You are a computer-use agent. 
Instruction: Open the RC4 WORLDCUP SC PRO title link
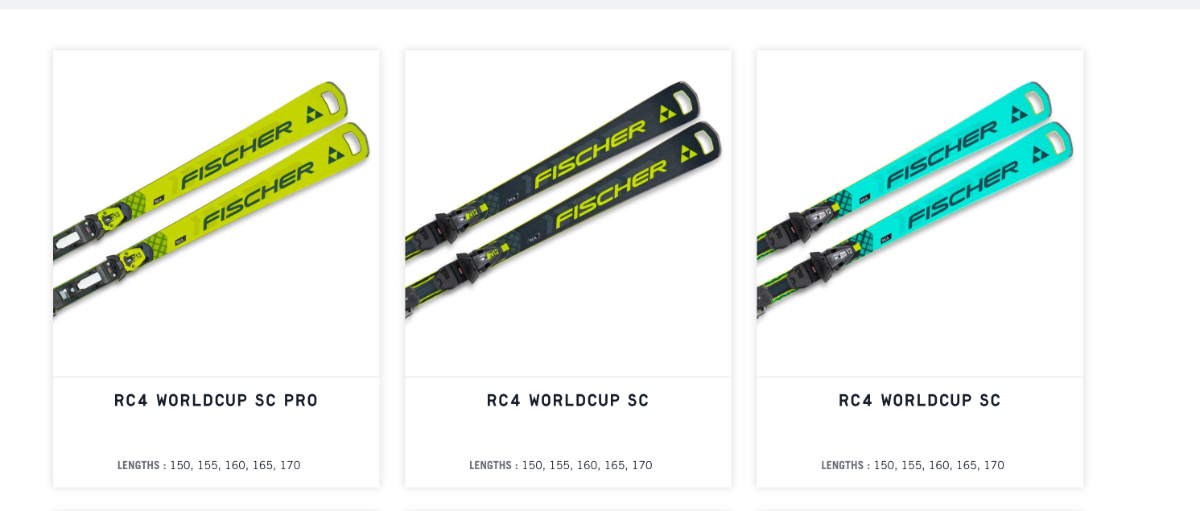click(216, 401)
